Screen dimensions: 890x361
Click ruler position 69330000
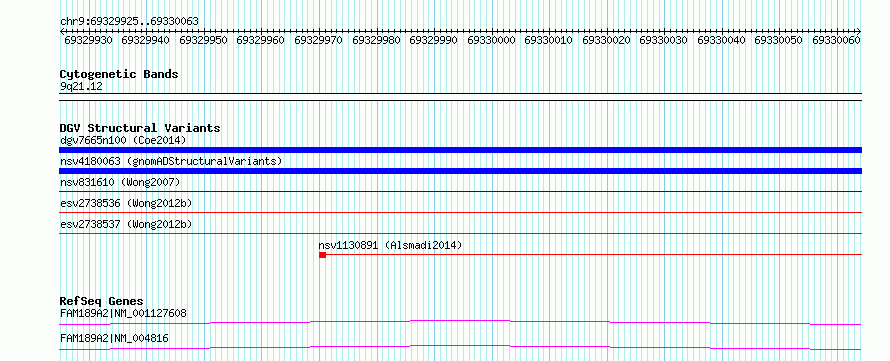491,40
